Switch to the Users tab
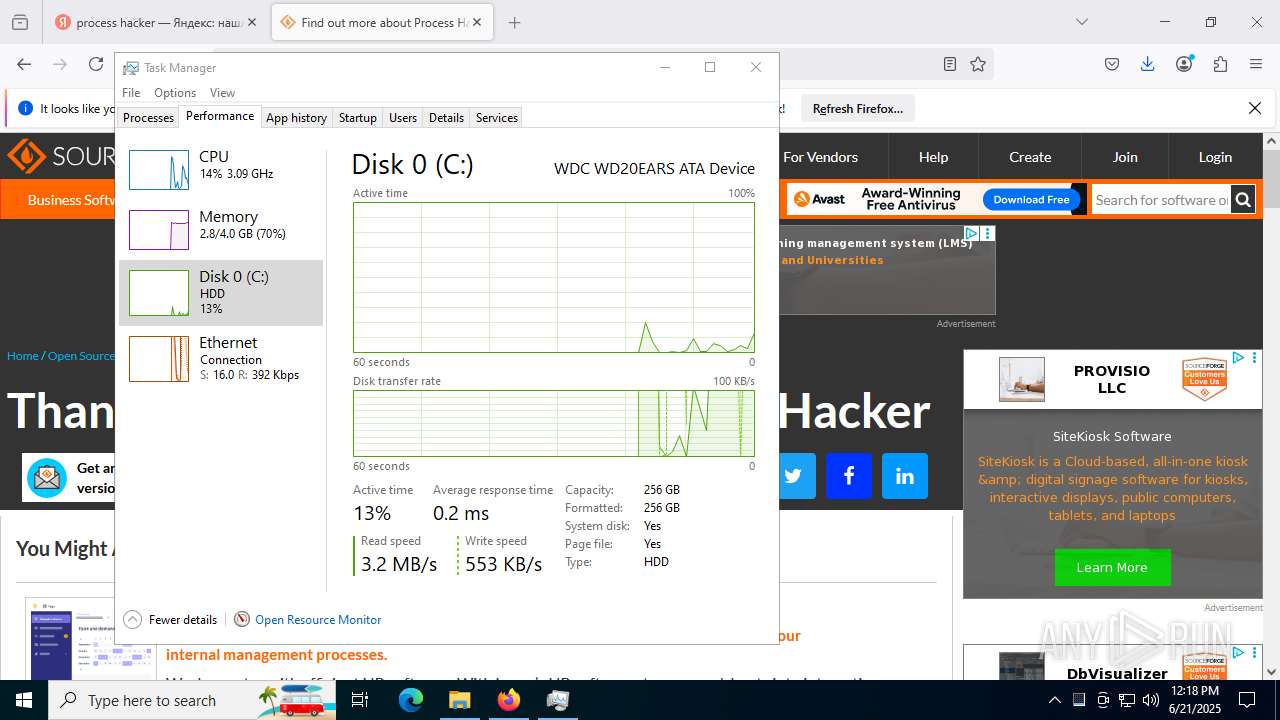 403,118
